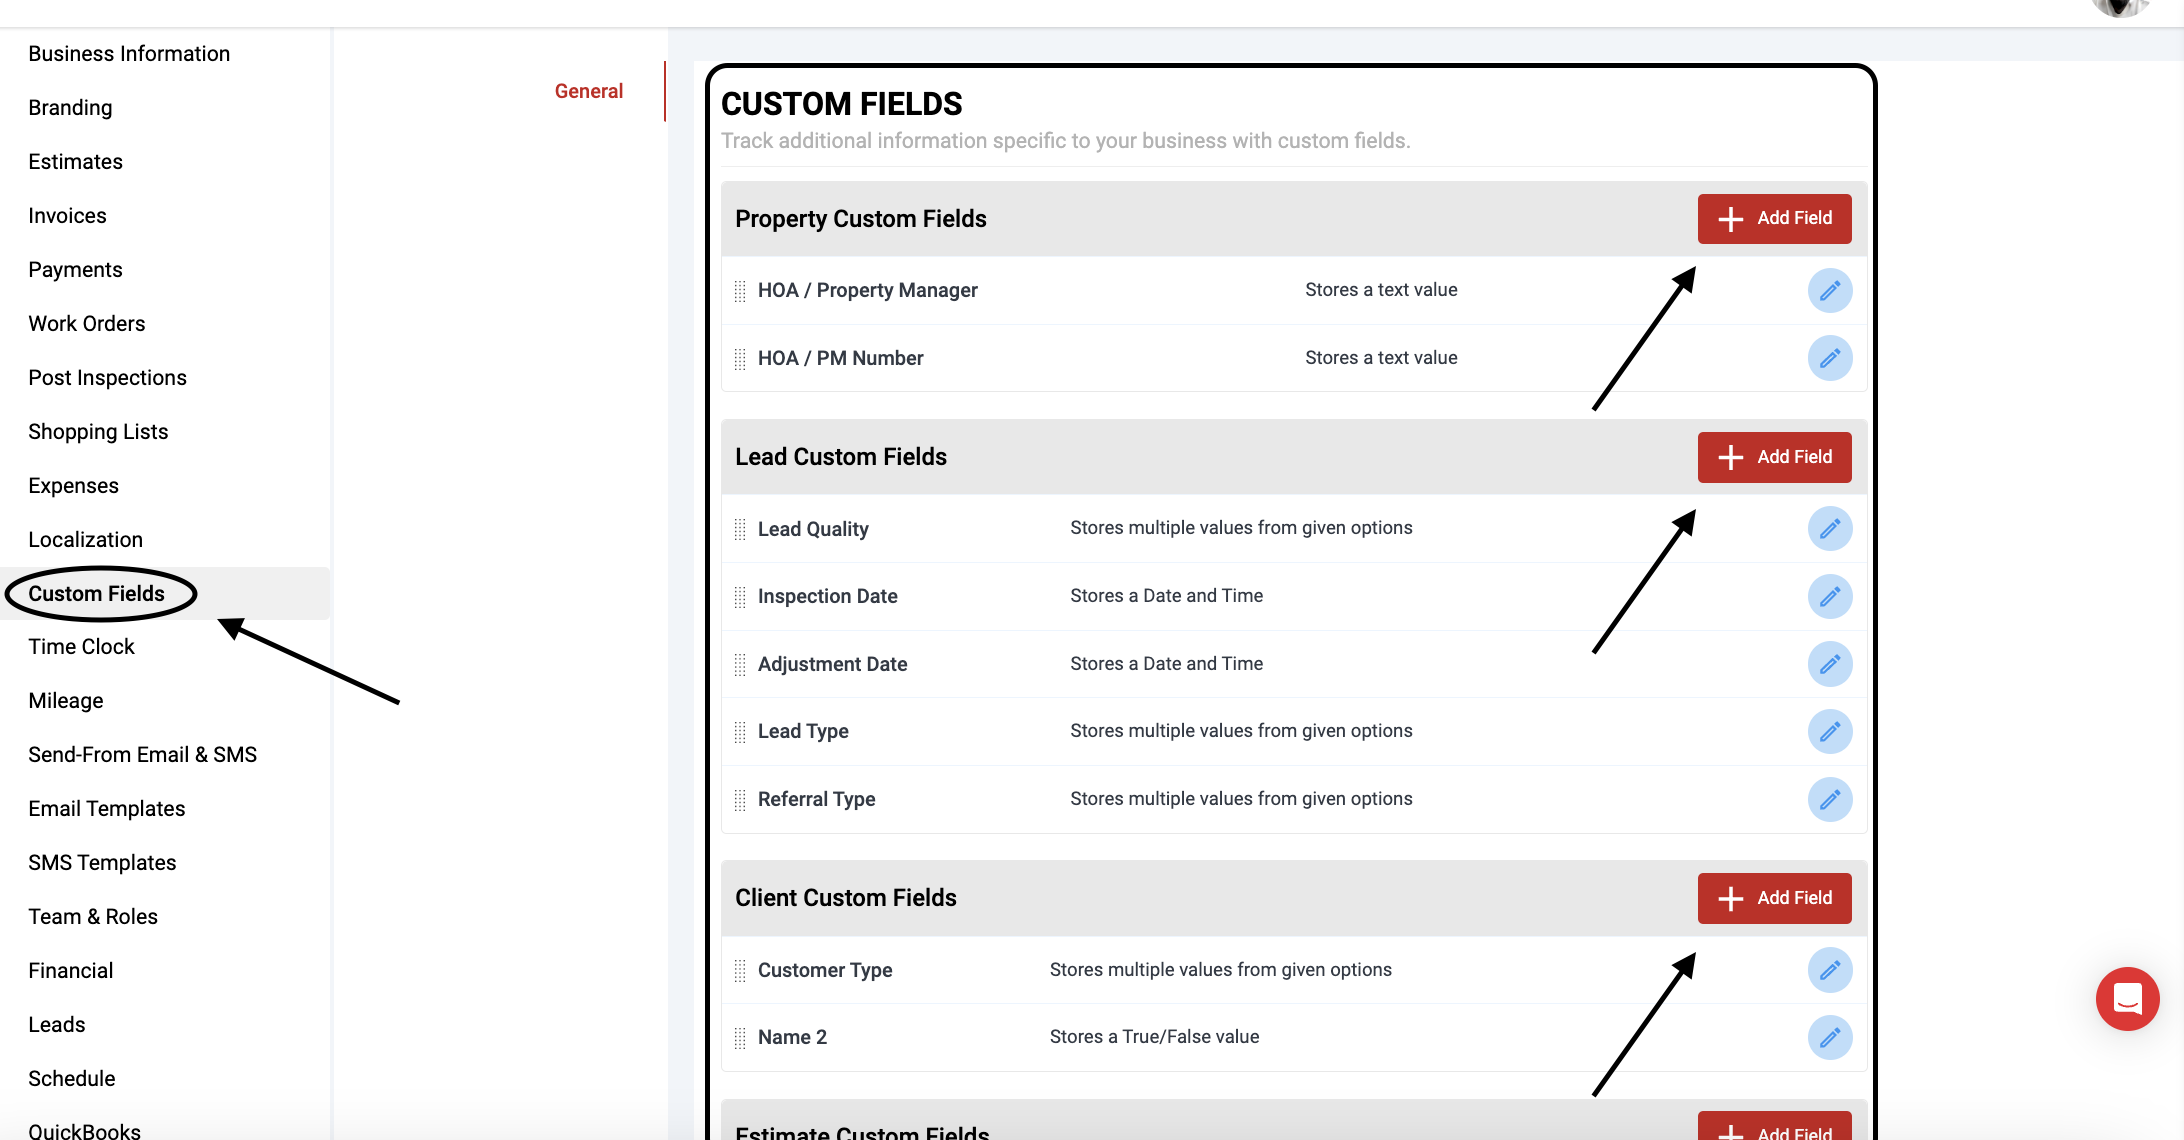Grab the drag handle for Lead Type
Screen dimensions: 2184x1140
(740, 732)
